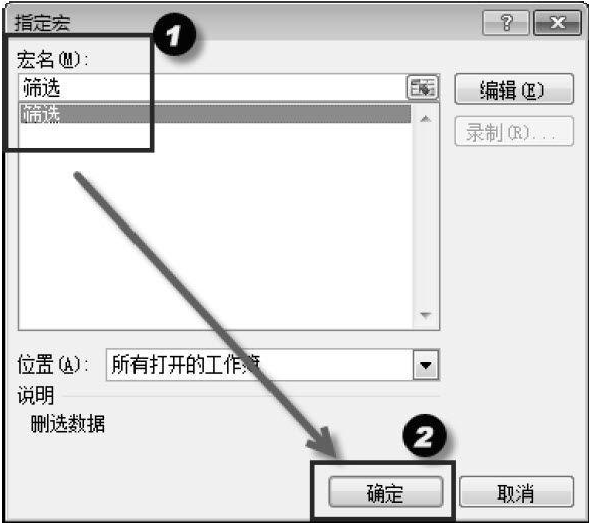Click the macro list scroll-up arrow
Viewport: 589px width, 523px height.
[x=425, y=119]
